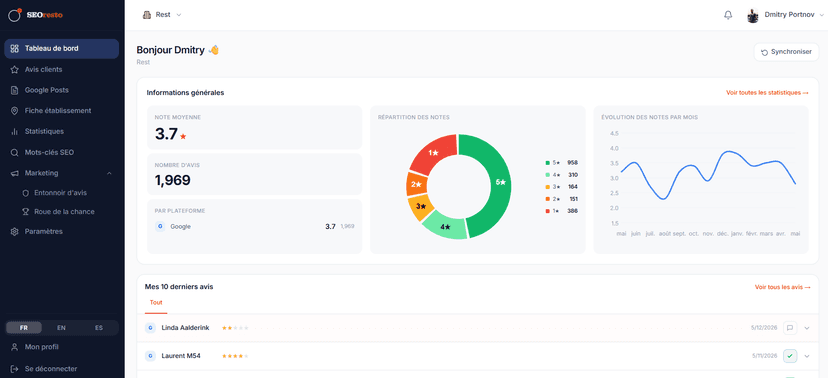Go to Avis clients page
Image resolution: width=828 pixels, height=378 pixels.
pos(61,69)
